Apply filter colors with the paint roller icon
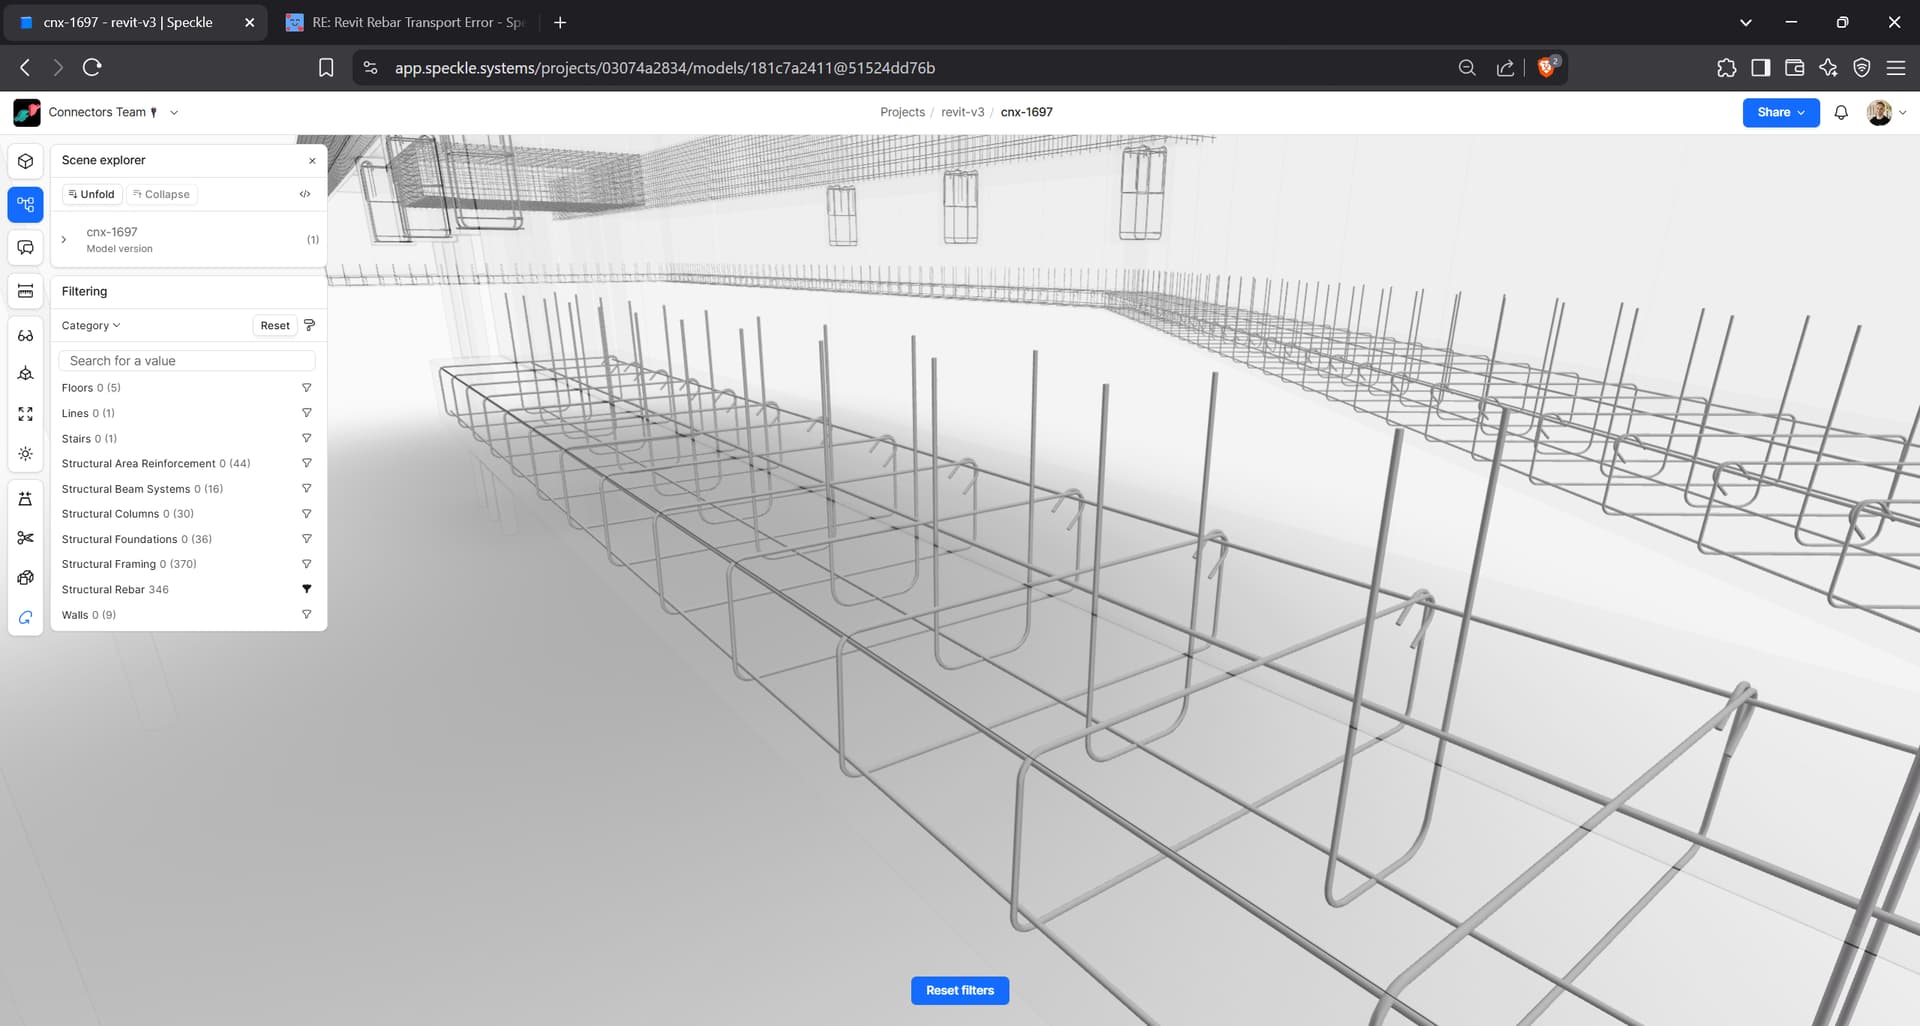1920x1026 pixels. 310,325
